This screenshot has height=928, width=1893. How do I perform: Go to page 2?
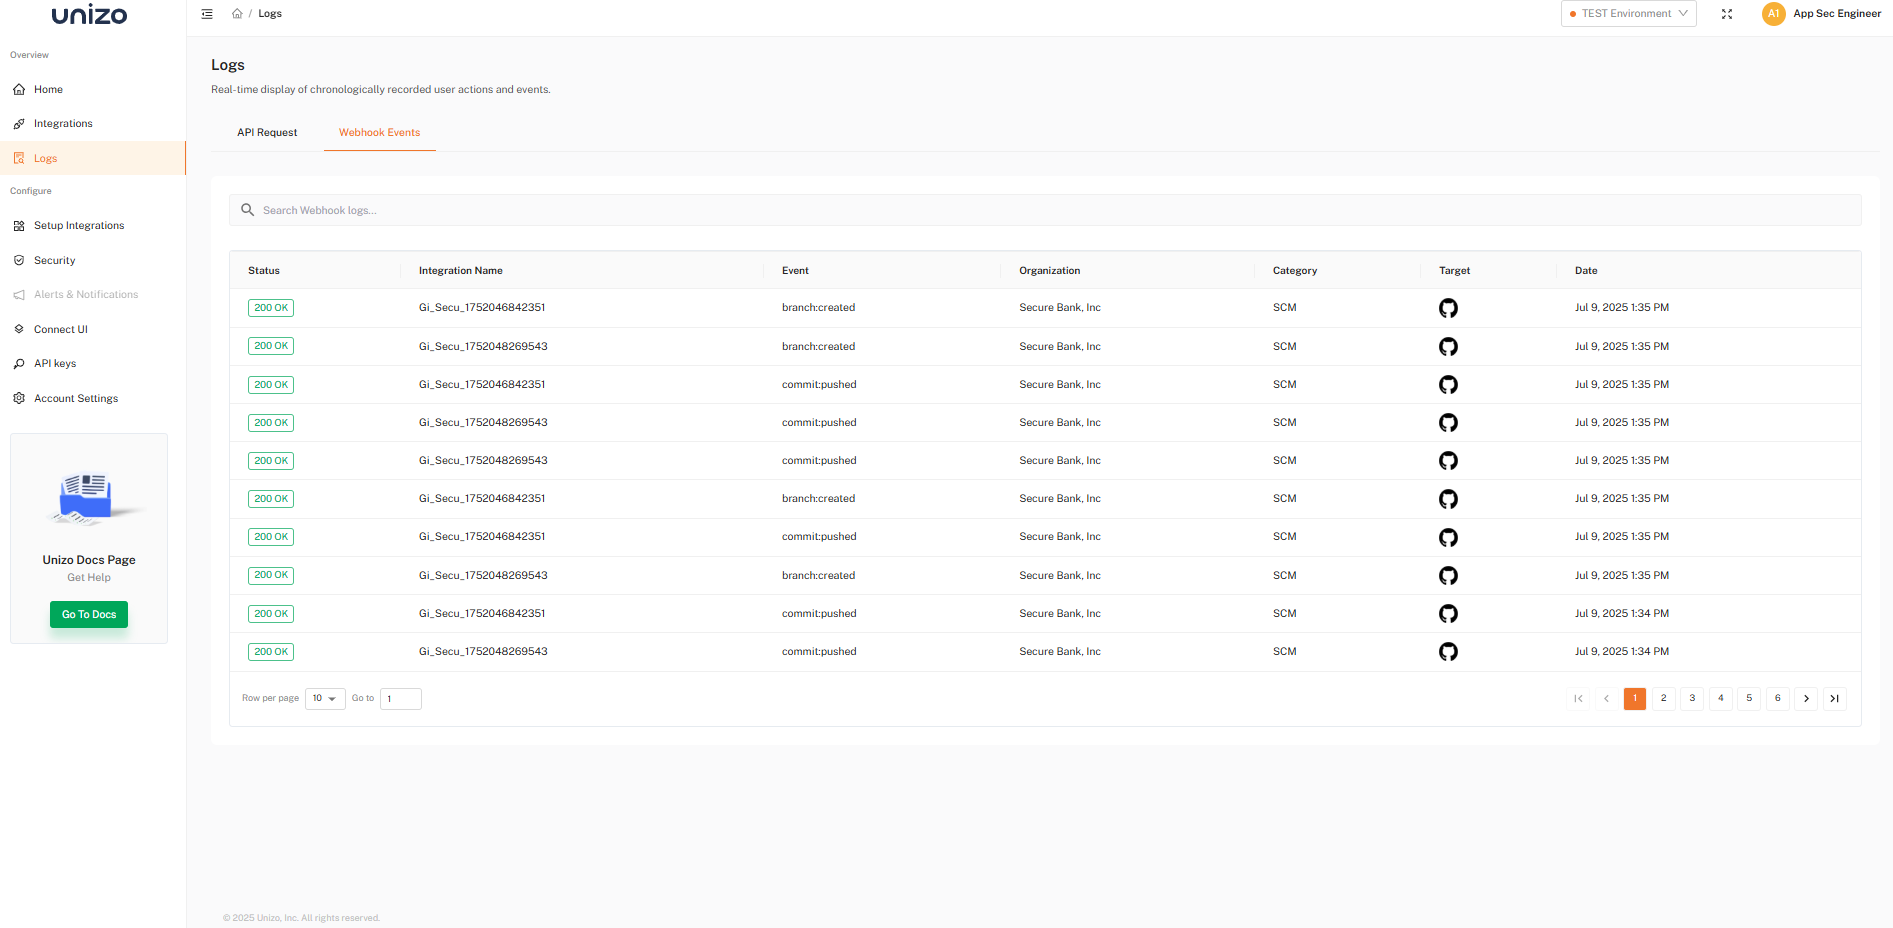pos(1664,699)
